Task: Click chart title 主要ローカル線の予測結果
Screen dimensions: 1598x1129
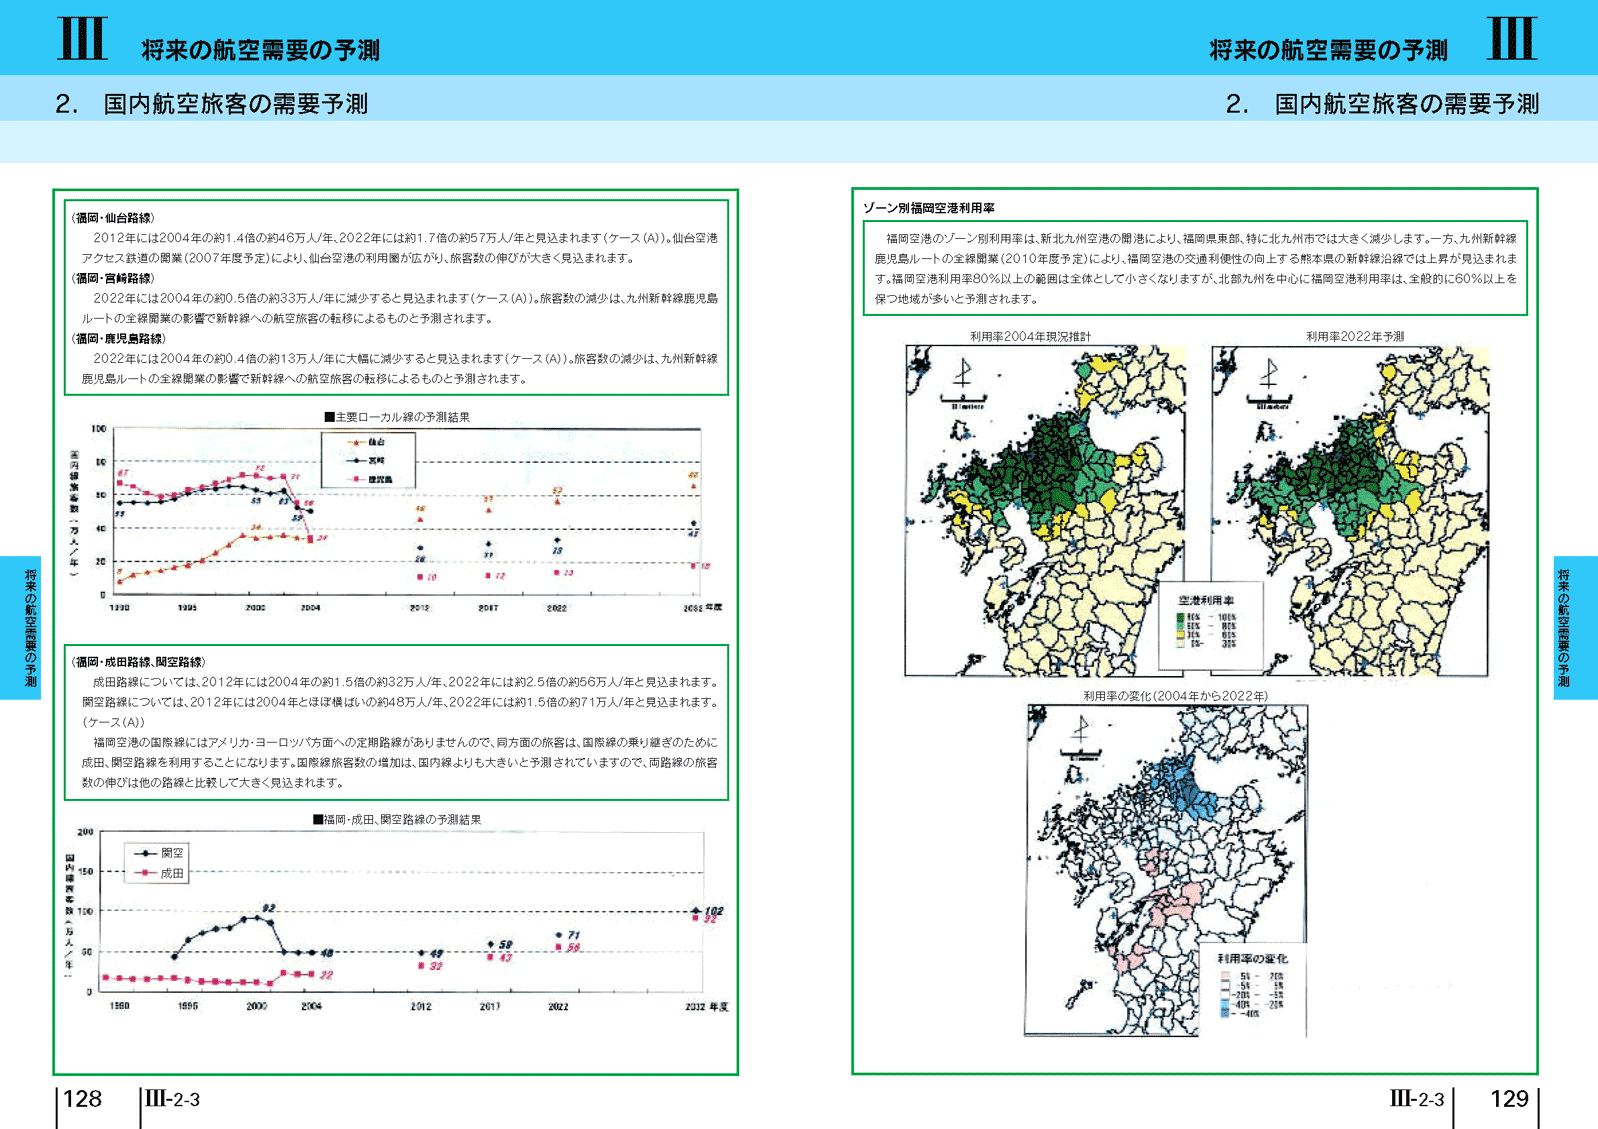Action: click(397, 417)
